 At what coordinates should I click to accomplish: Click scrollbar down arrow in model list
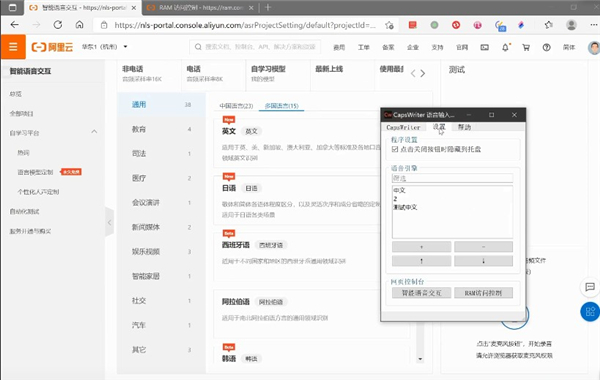pos(420,359)
